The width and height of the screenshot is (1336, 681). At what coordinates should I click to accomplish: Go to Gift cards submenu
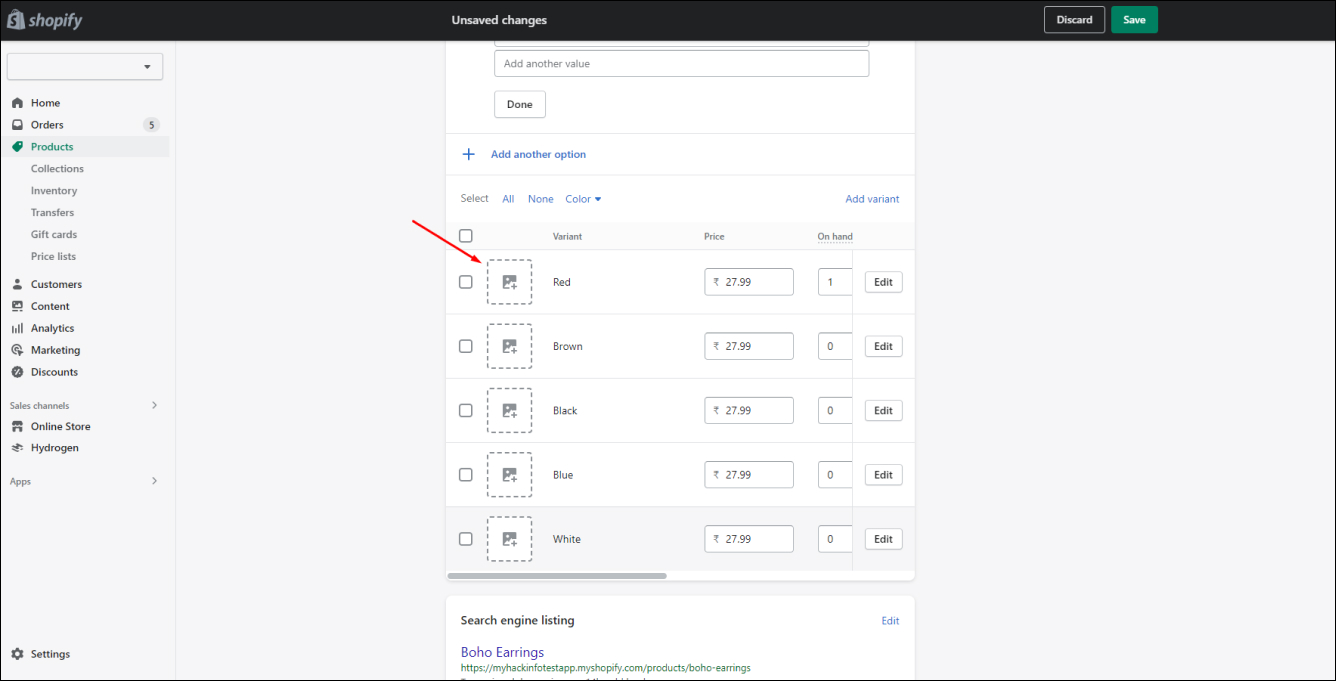coord(54,235)
